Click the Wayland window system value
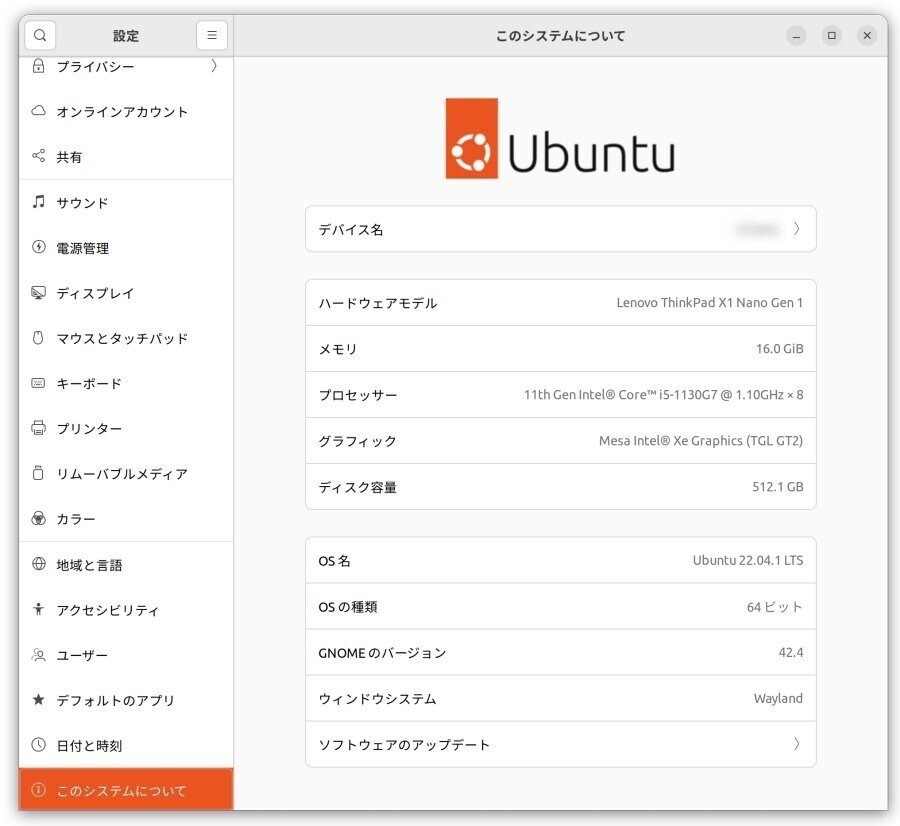 [778, 699]
